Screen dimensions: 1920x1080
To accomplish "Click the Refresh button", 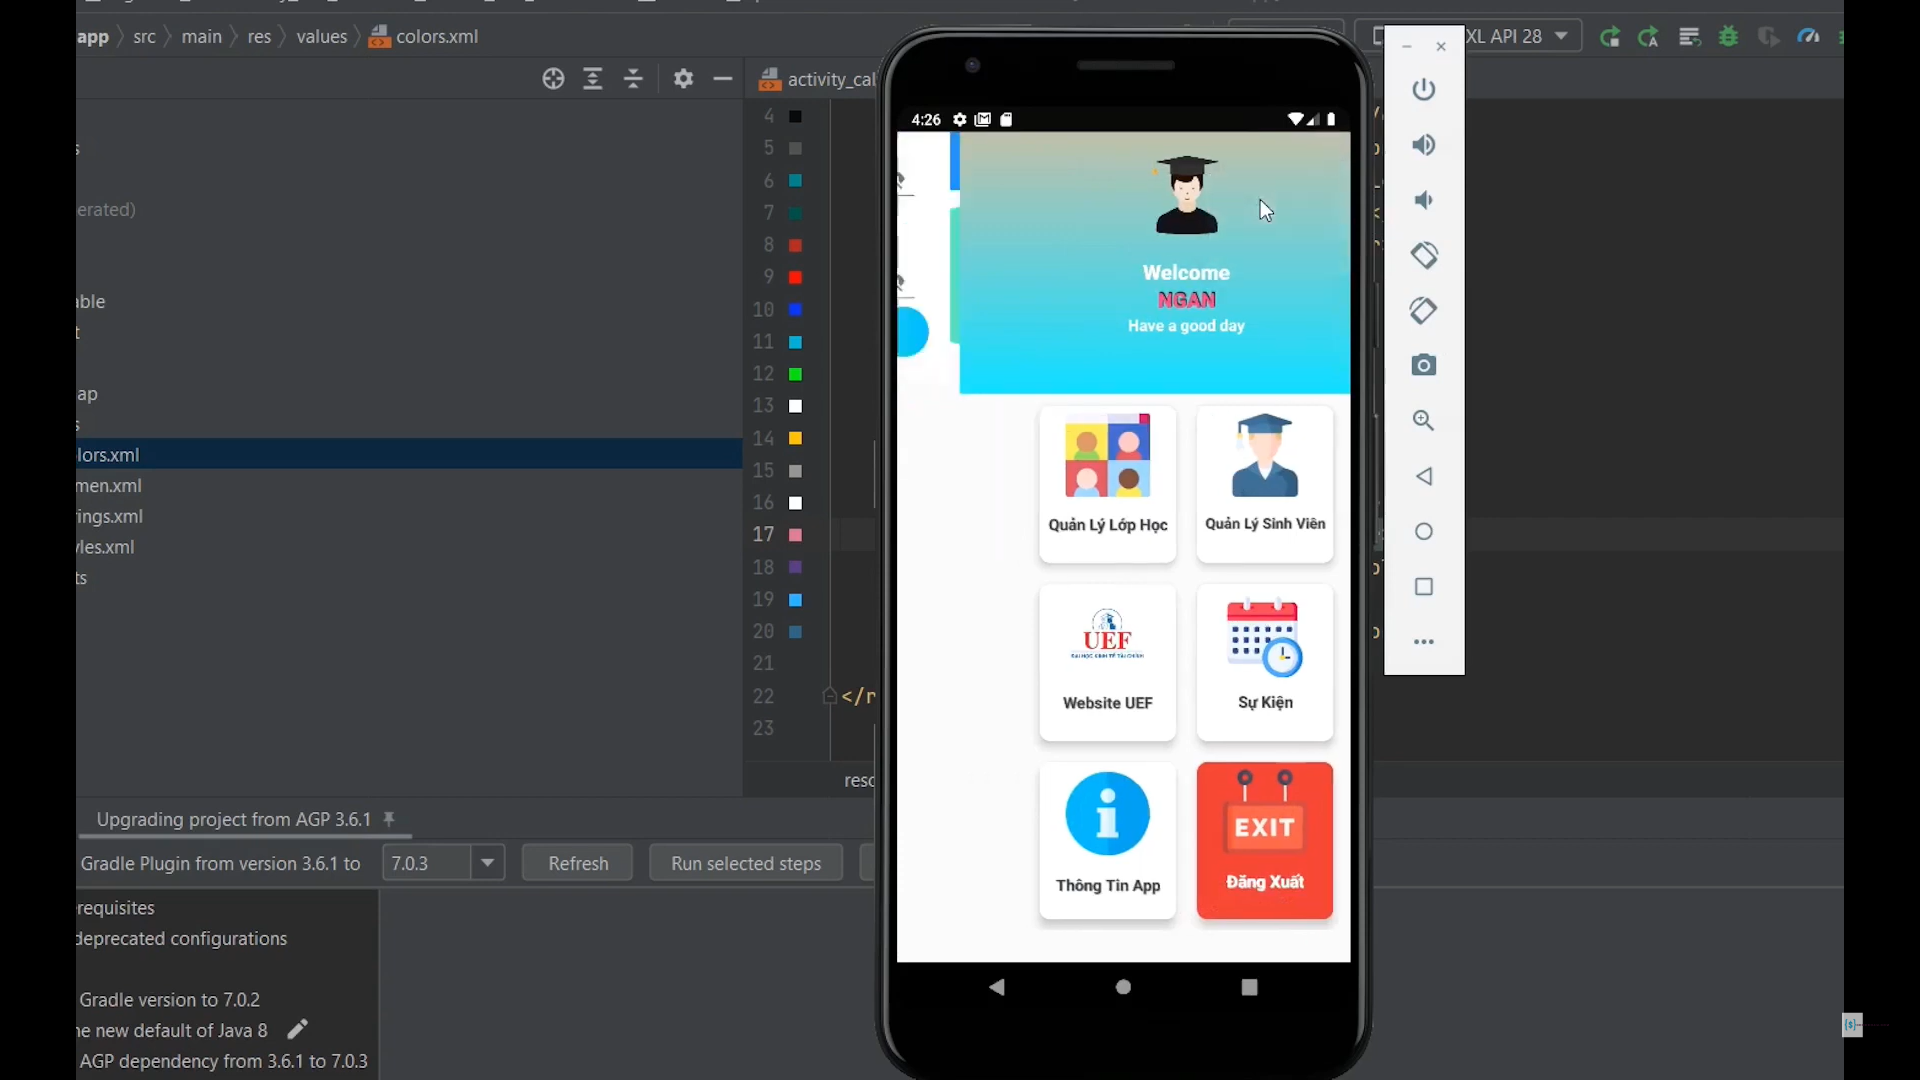I will coord(578,863).
